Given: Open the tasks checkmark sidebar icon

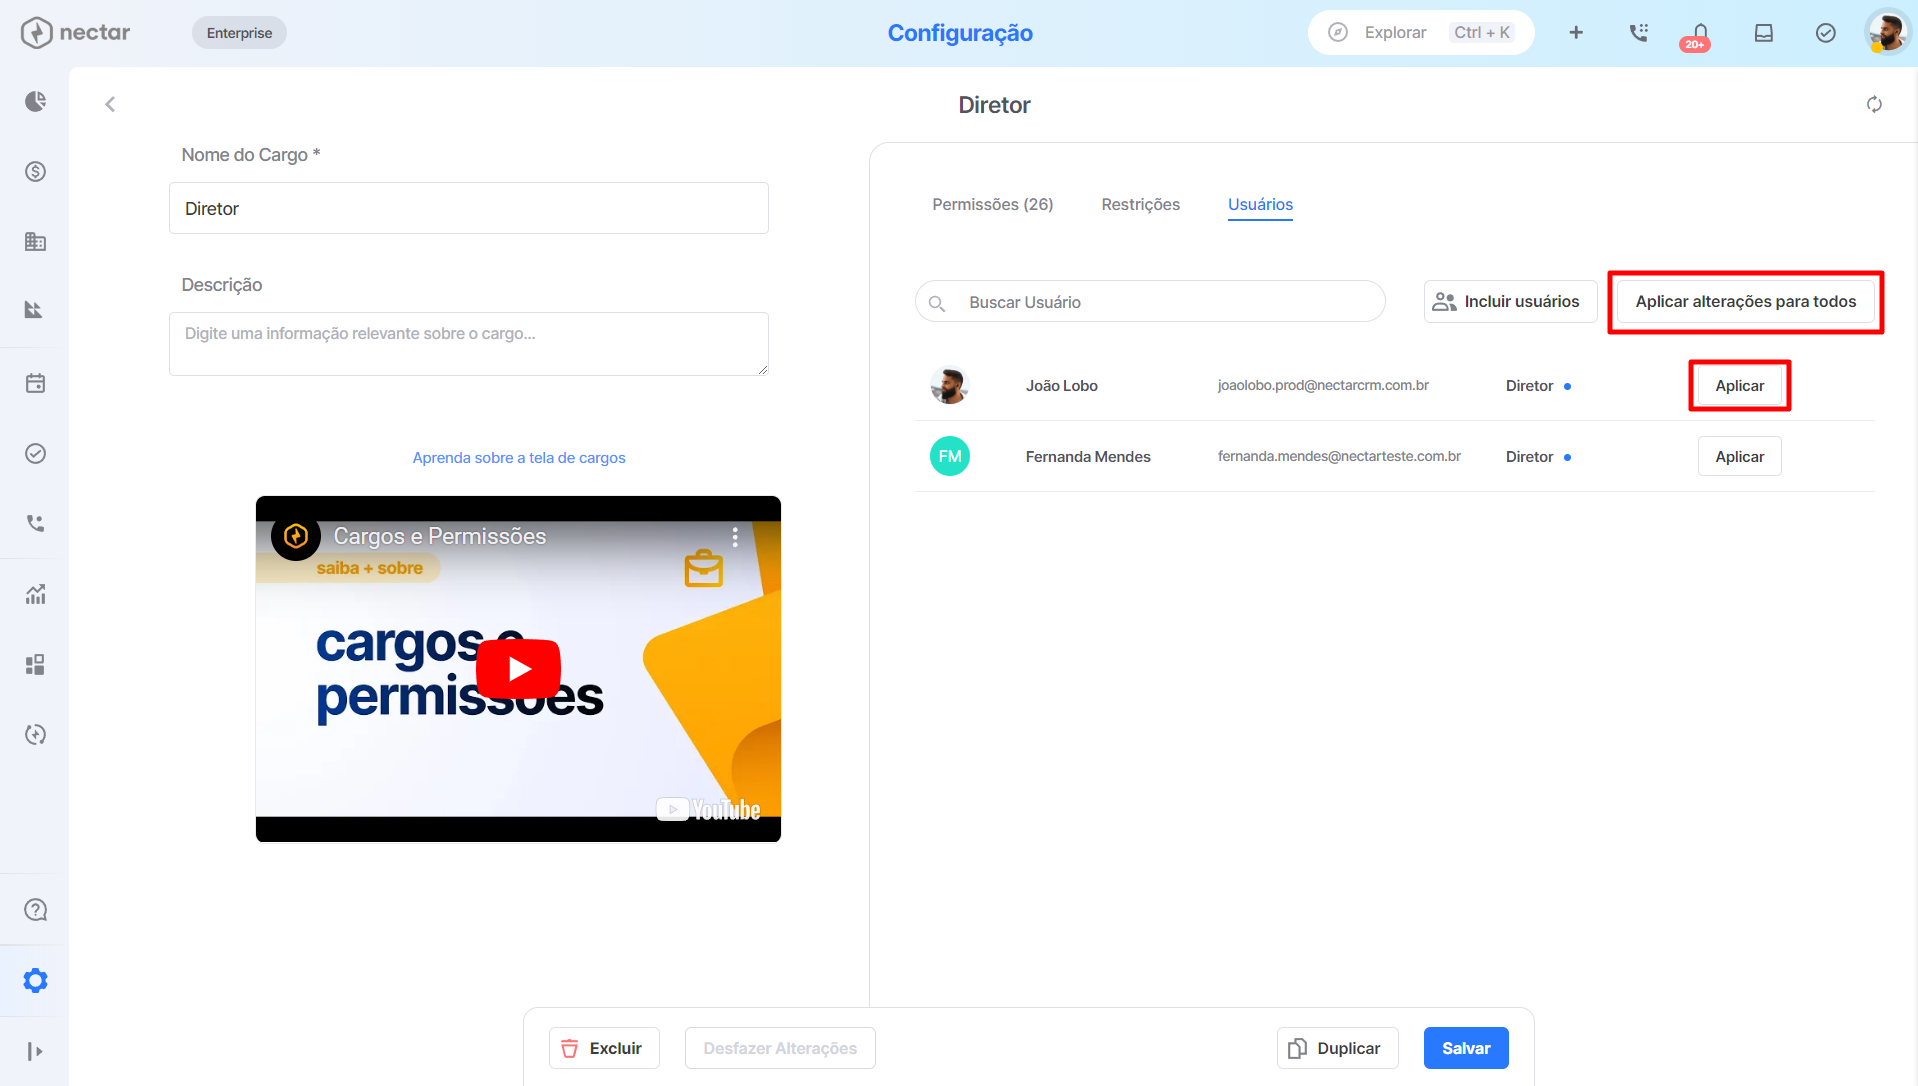Looking at the screenshot, I should (35, 453).
